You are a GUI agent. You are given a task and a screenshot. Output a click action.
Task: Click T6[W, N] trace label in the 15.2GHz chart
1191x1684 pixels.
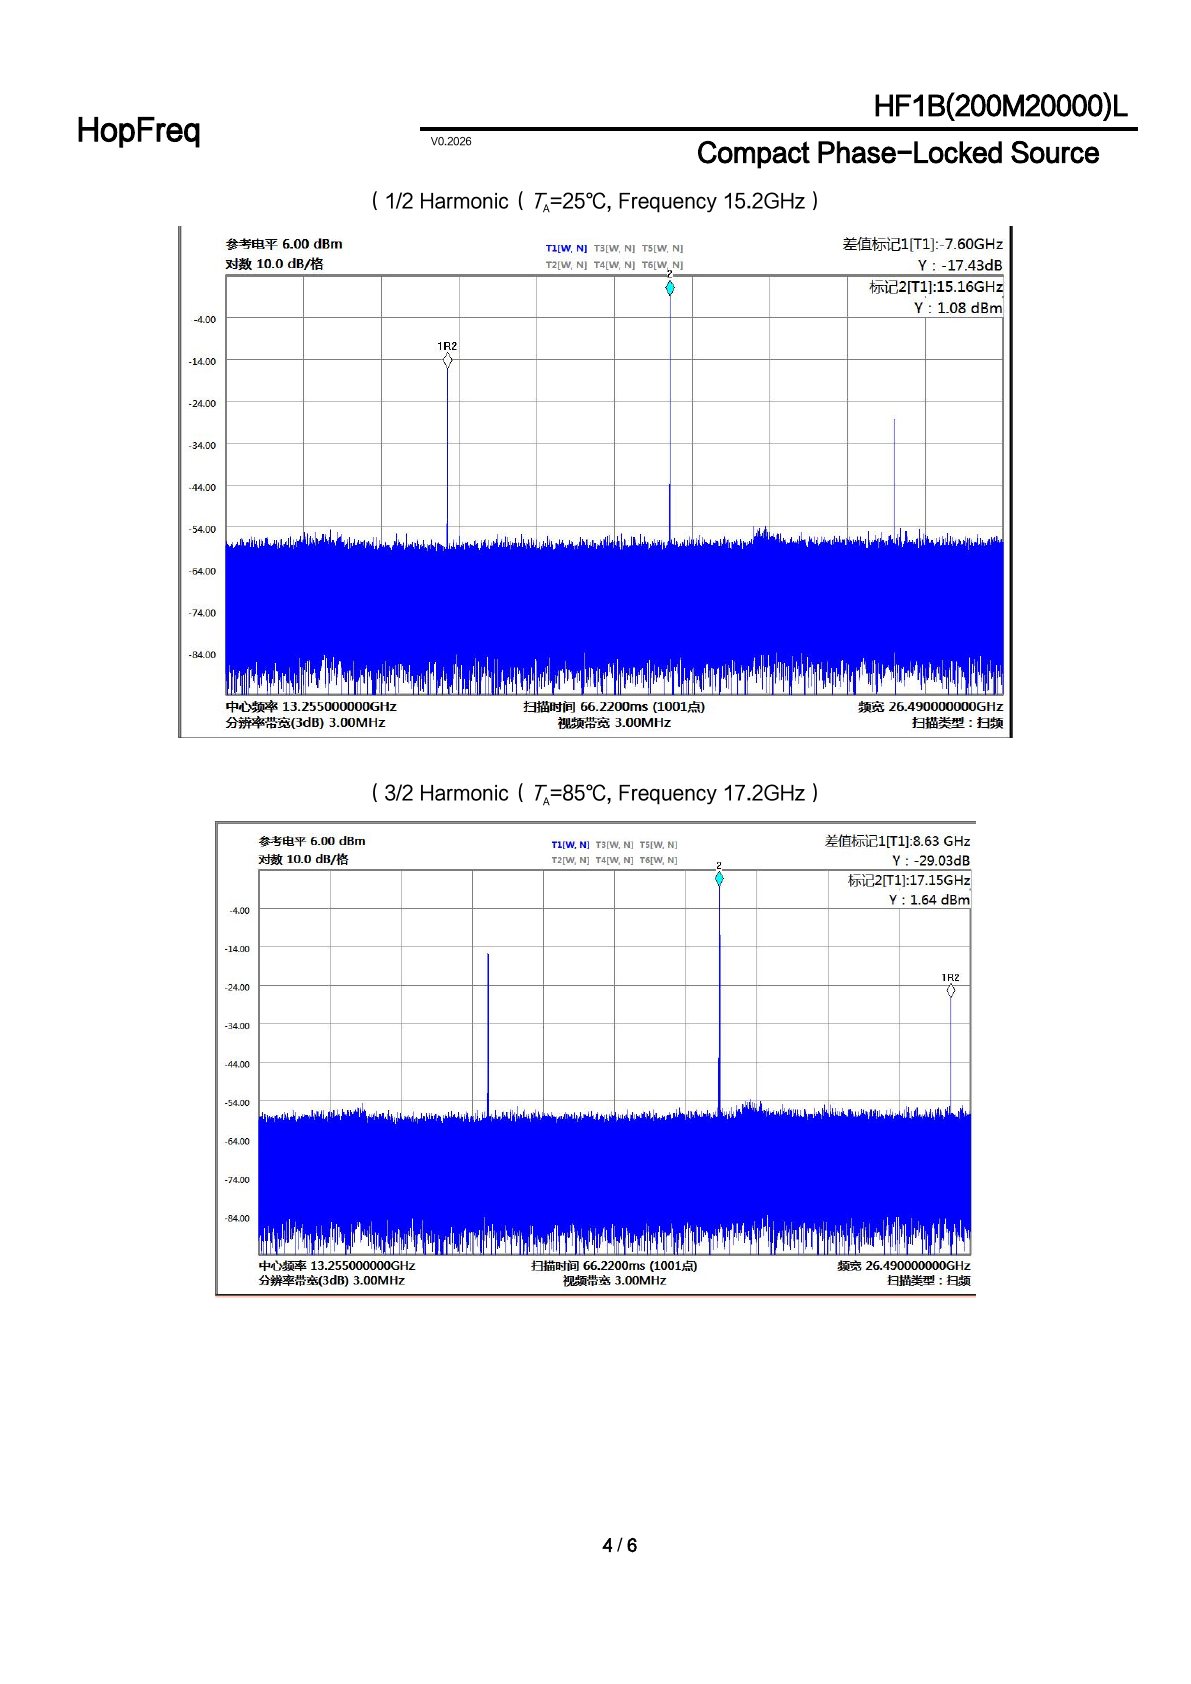(x=662, y=265)
